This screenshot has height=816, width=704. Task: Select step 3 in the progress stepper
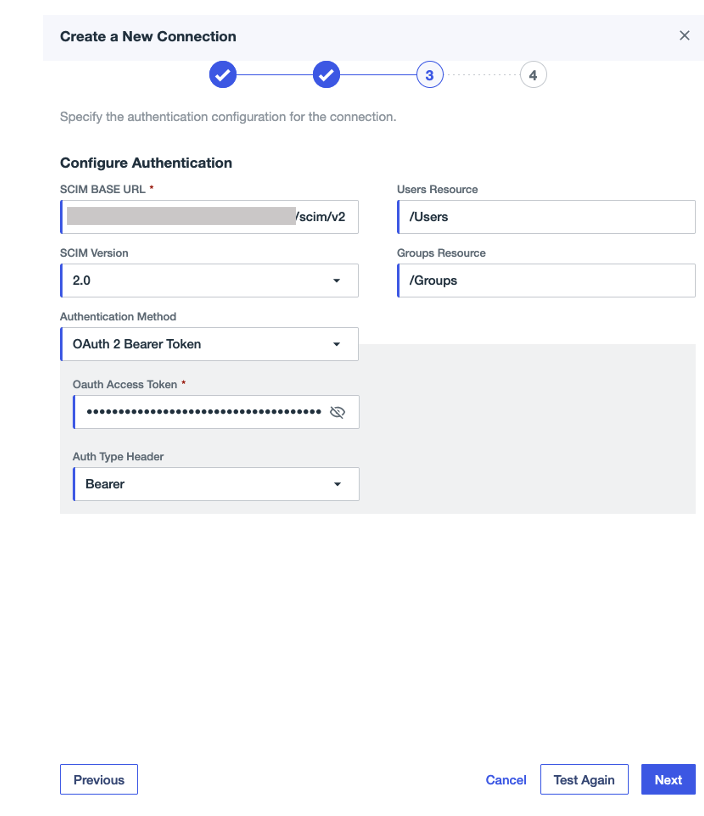point(429,74)
